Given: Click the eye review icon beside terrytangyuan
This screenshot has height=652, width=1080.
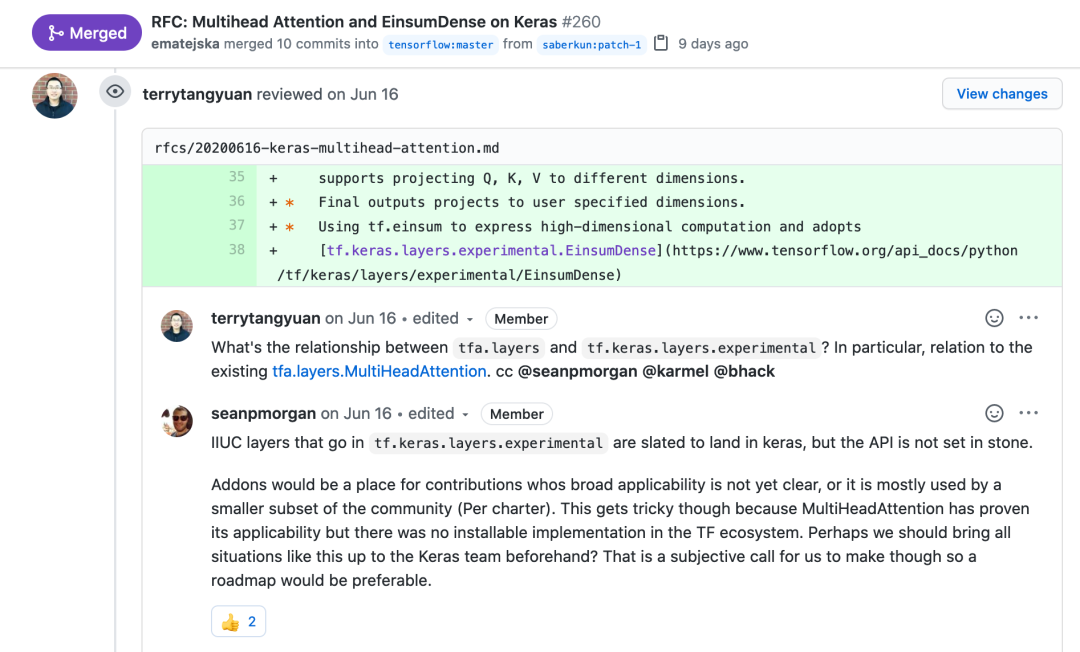Looking at the screenshot, I should click(115, 92).
